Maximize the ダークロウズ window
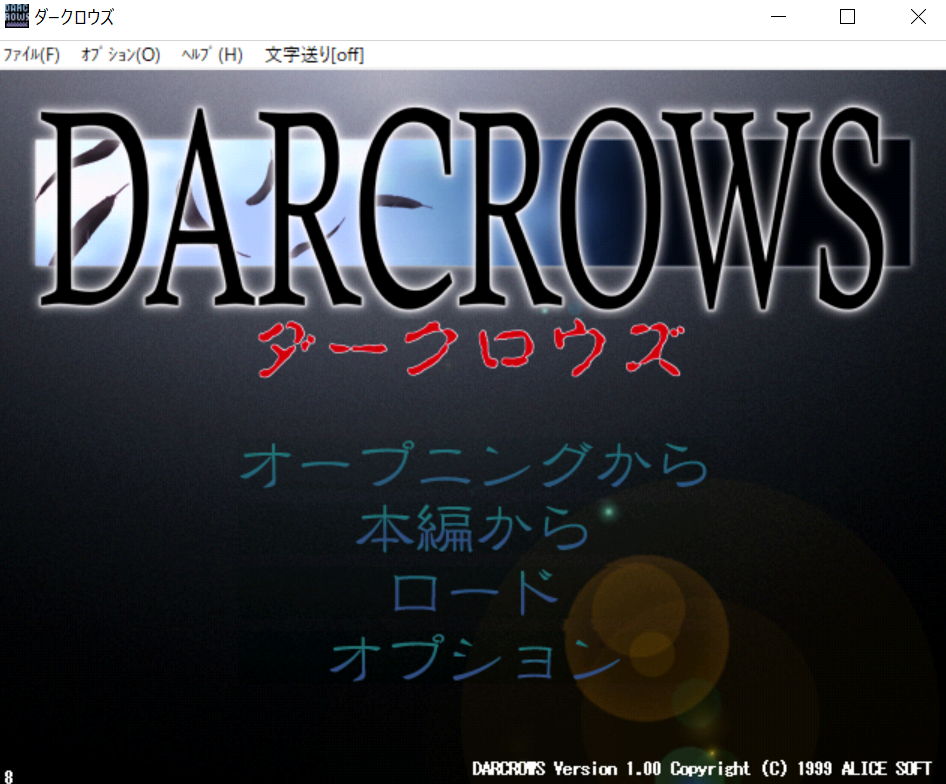This screenshot has height=784, width=946. (x=847, y=16)
